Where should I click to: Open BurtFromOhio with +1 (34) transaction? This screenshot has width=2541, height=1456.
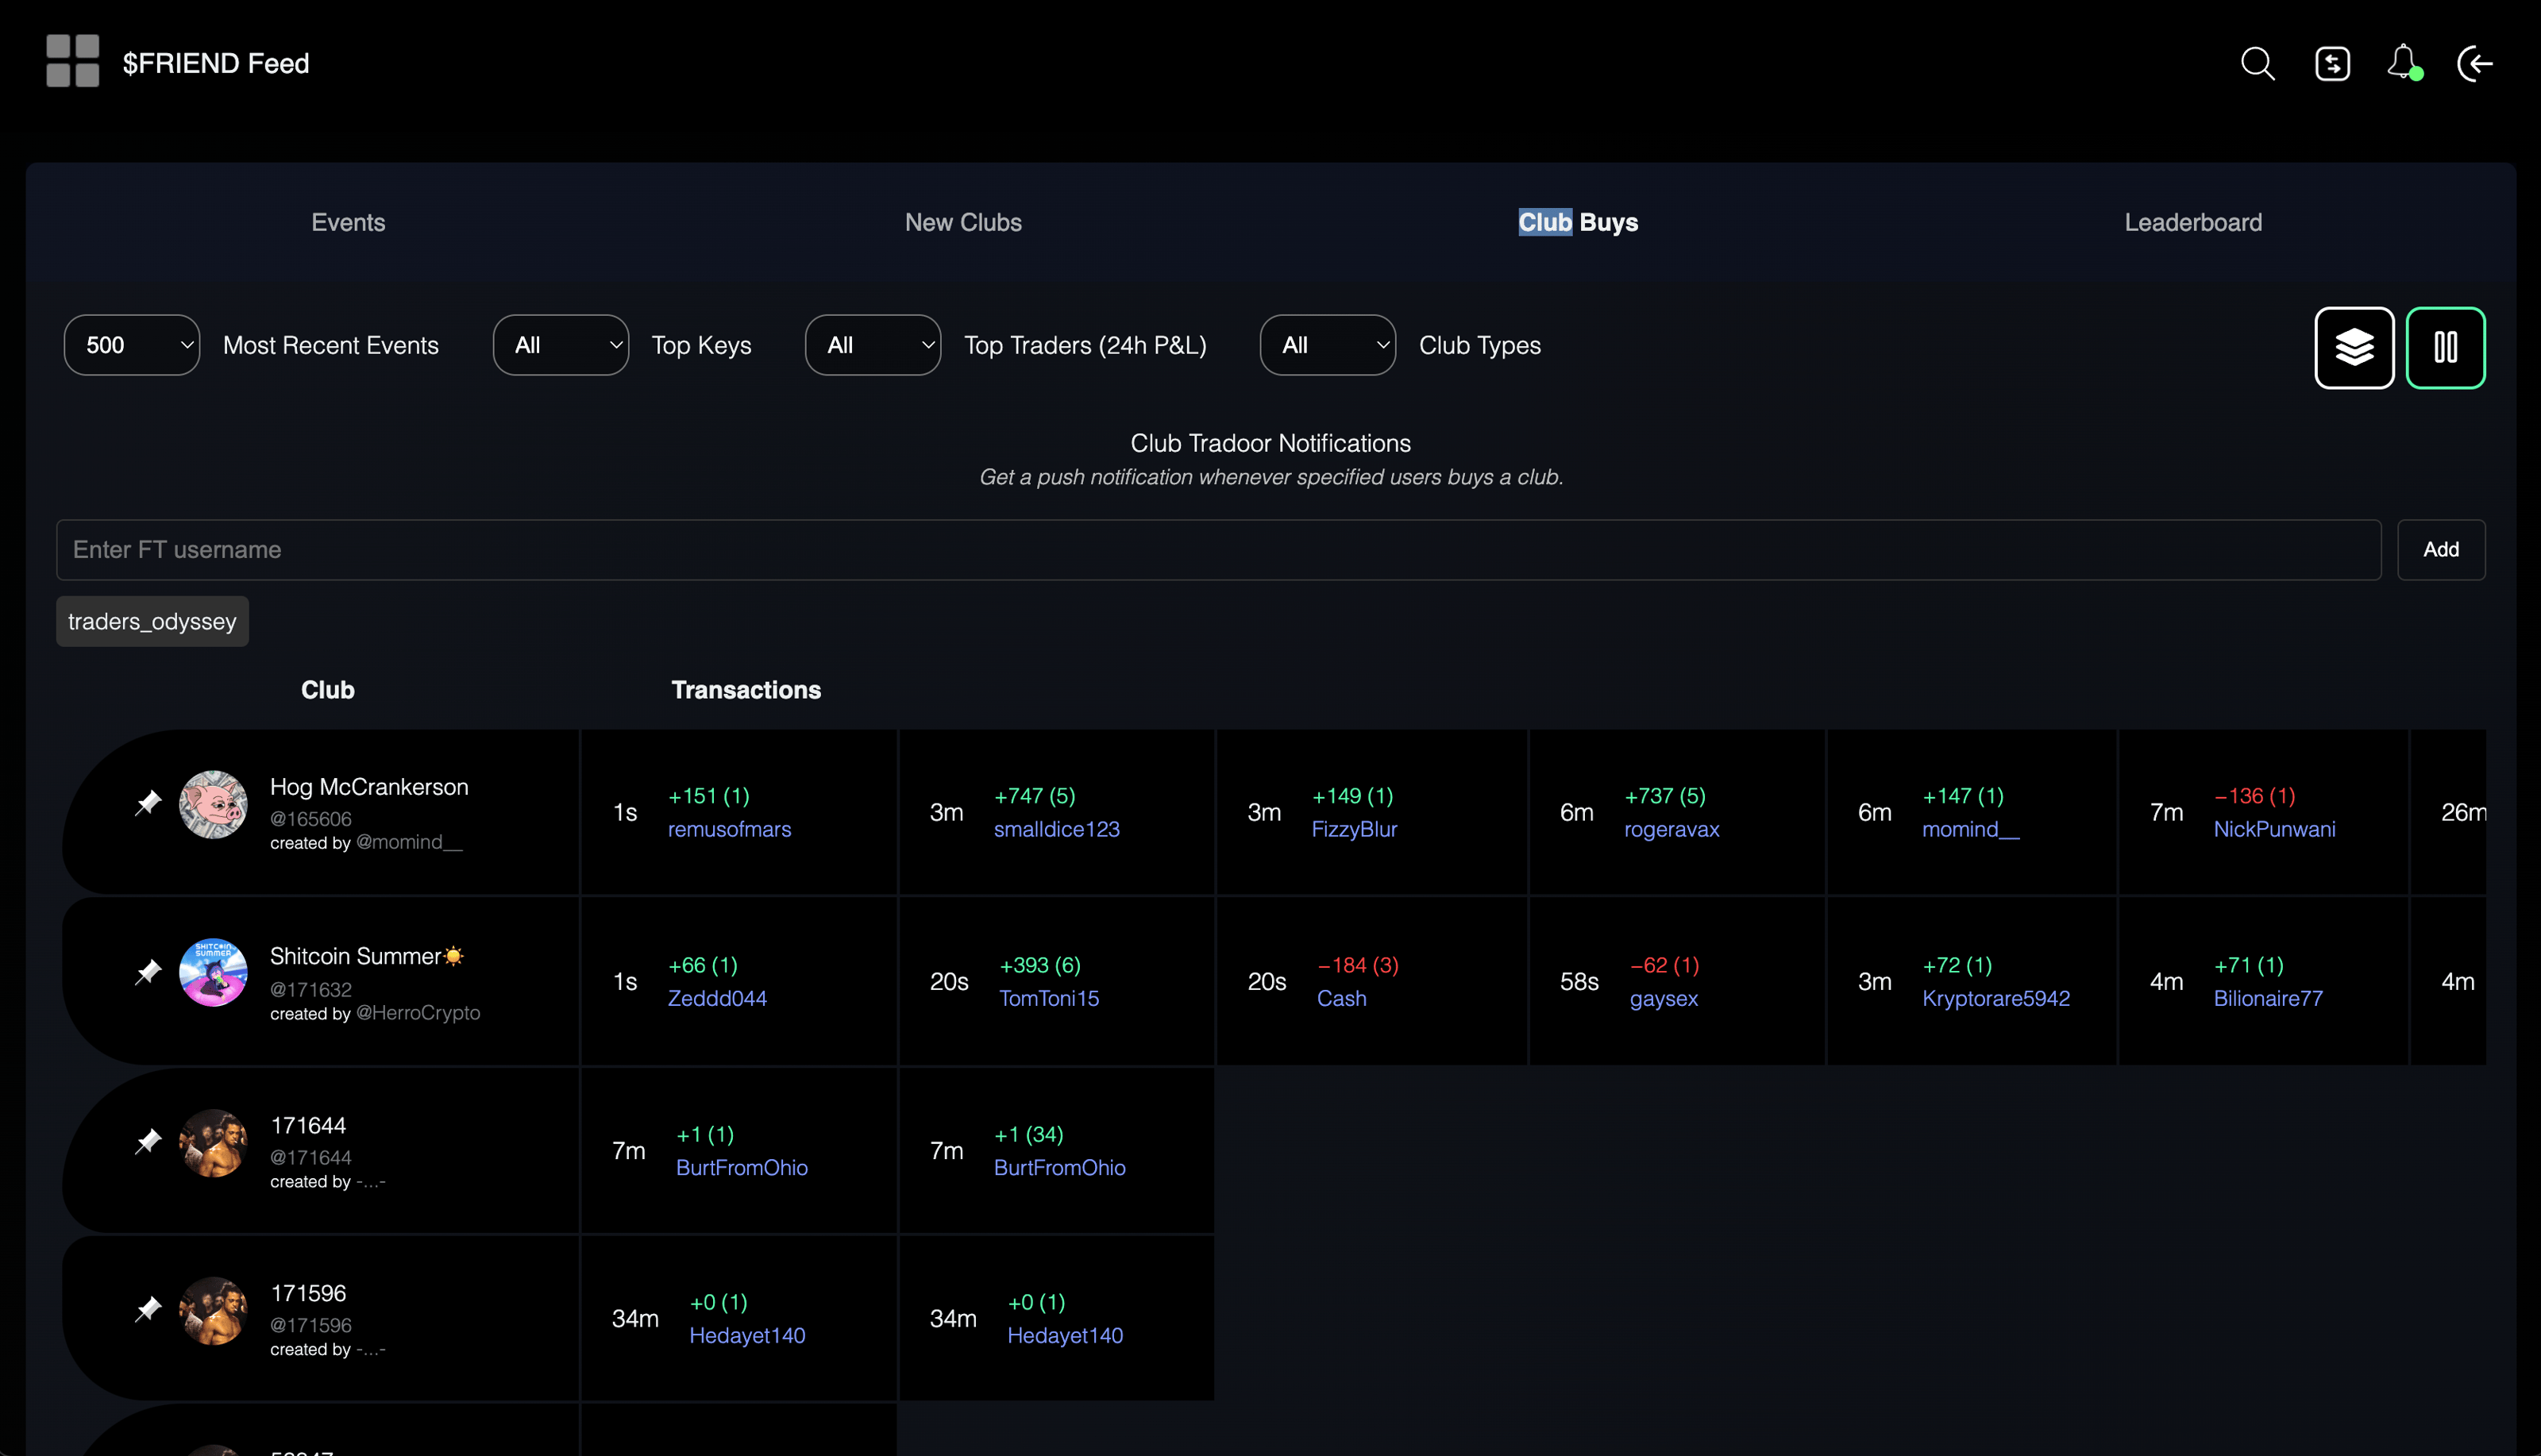1059,1167
